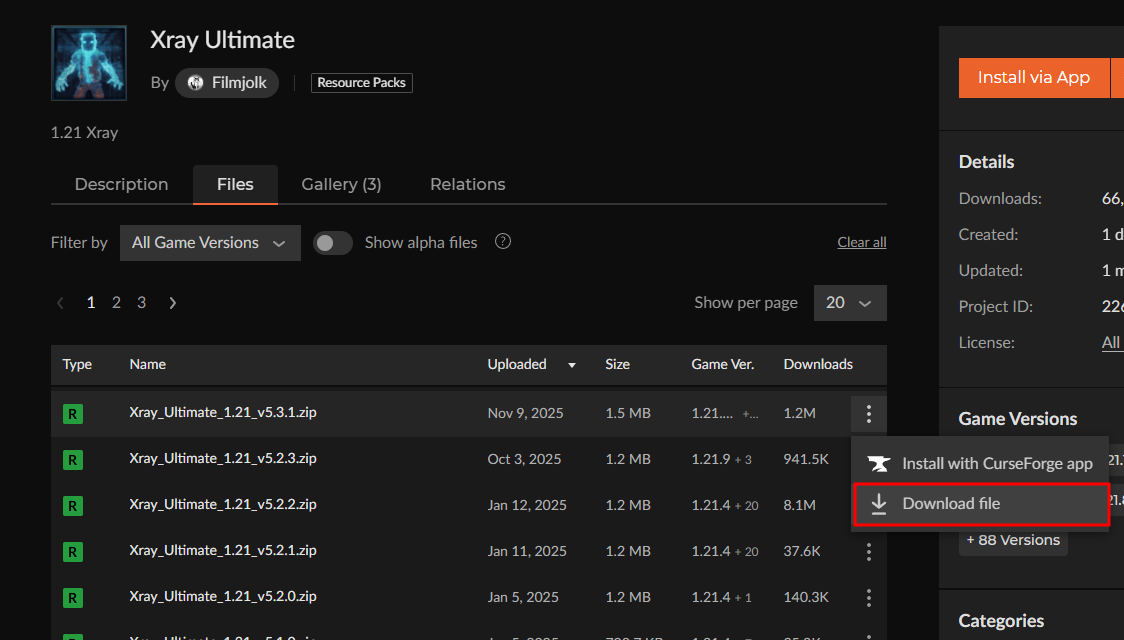The width and height of the screenshot is (1124, 640).
Task: Click the 1.21.9 + 3 game version cell
Action: tap(721, 459)
